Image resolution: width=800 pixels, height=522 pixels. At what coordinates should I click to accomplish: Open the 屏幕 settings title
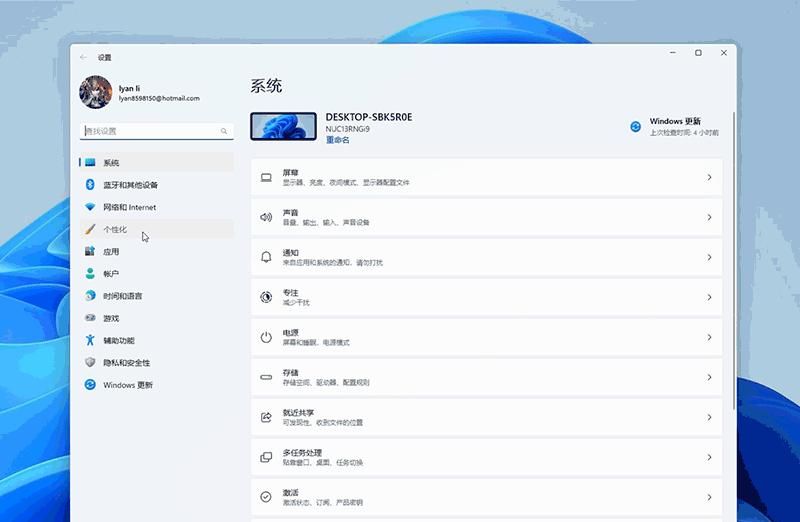click(x=291, y=172)
